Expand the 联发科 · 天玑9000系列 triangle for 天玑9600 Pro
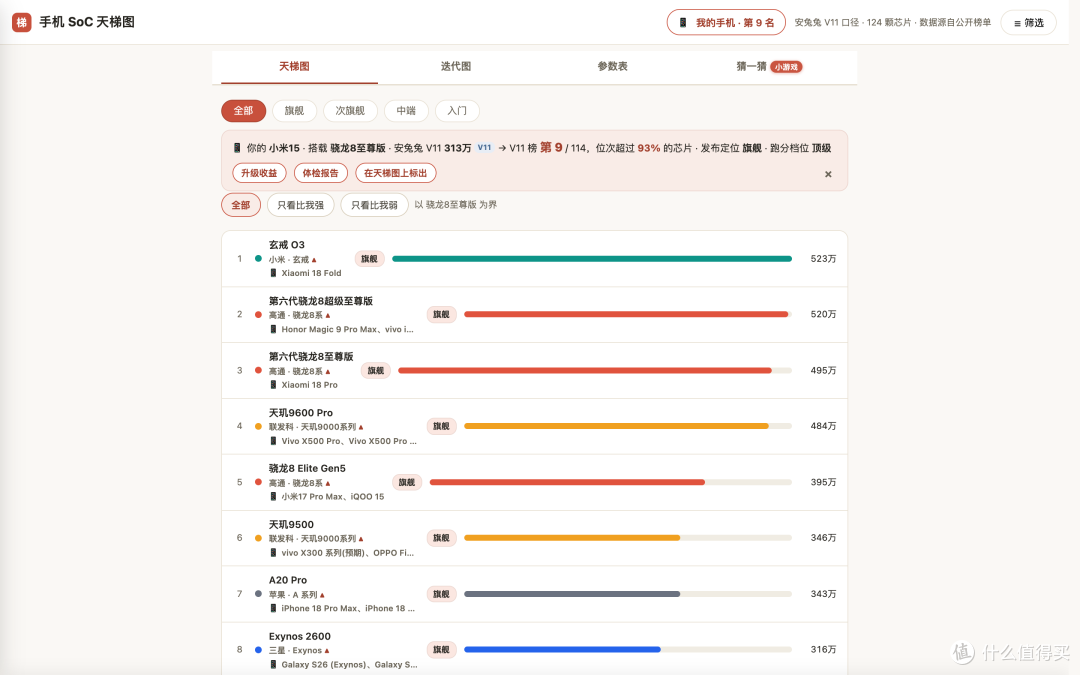The width and height of the screenshot is (1080, 675). (361, 428)
